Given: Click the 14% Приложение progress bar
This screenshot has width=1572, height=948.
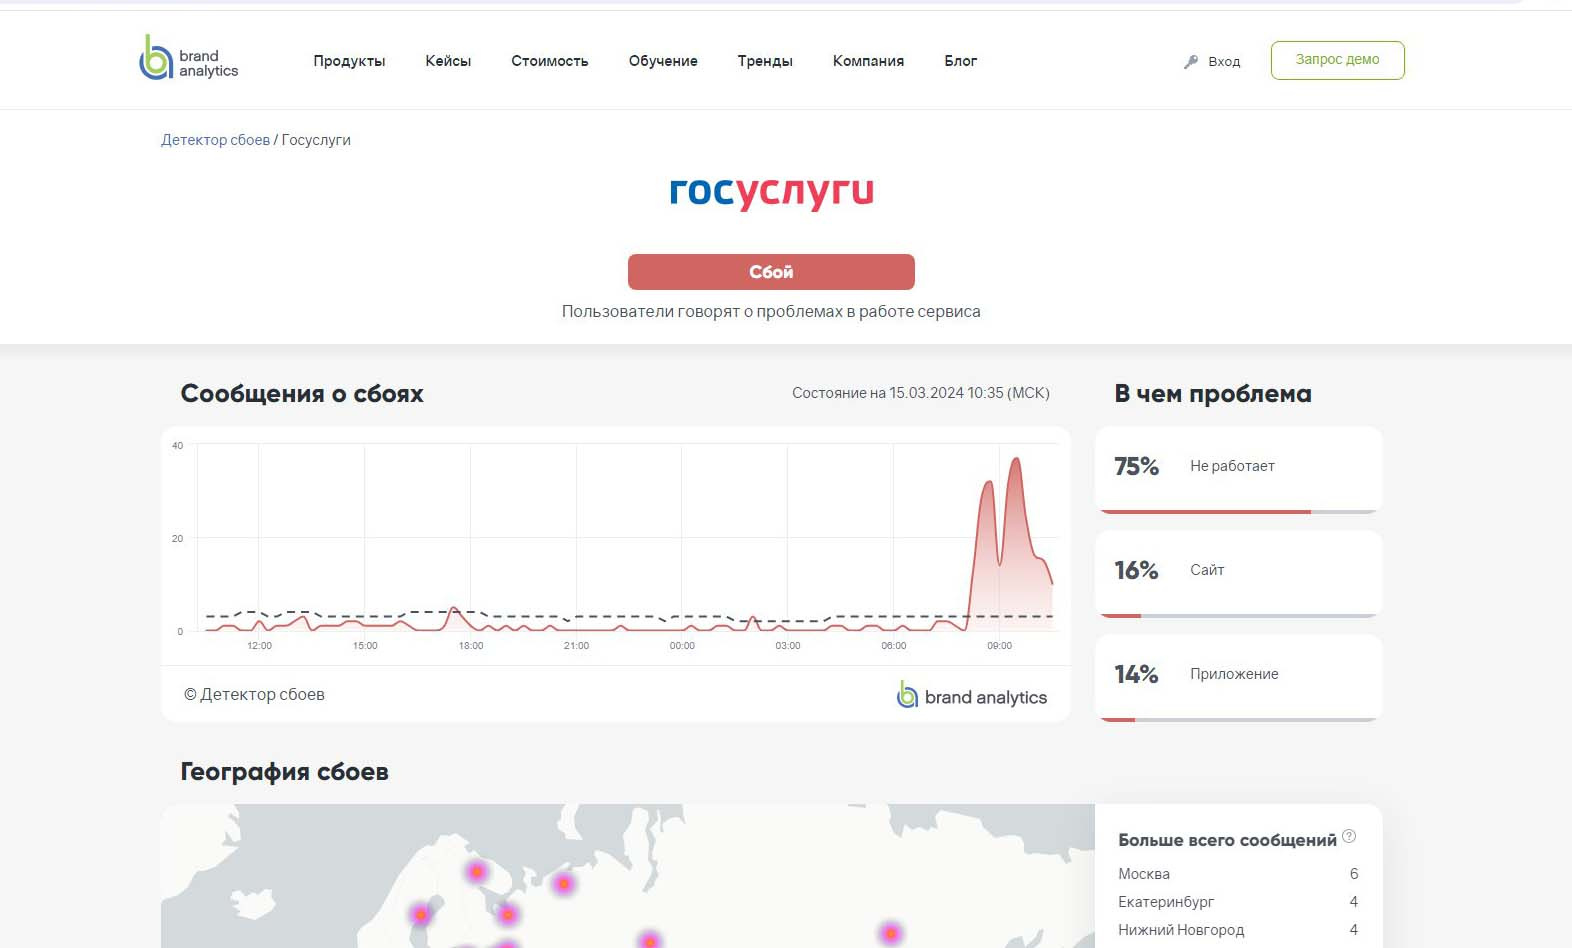Looking at the screenshot, I should point(1239,720).
